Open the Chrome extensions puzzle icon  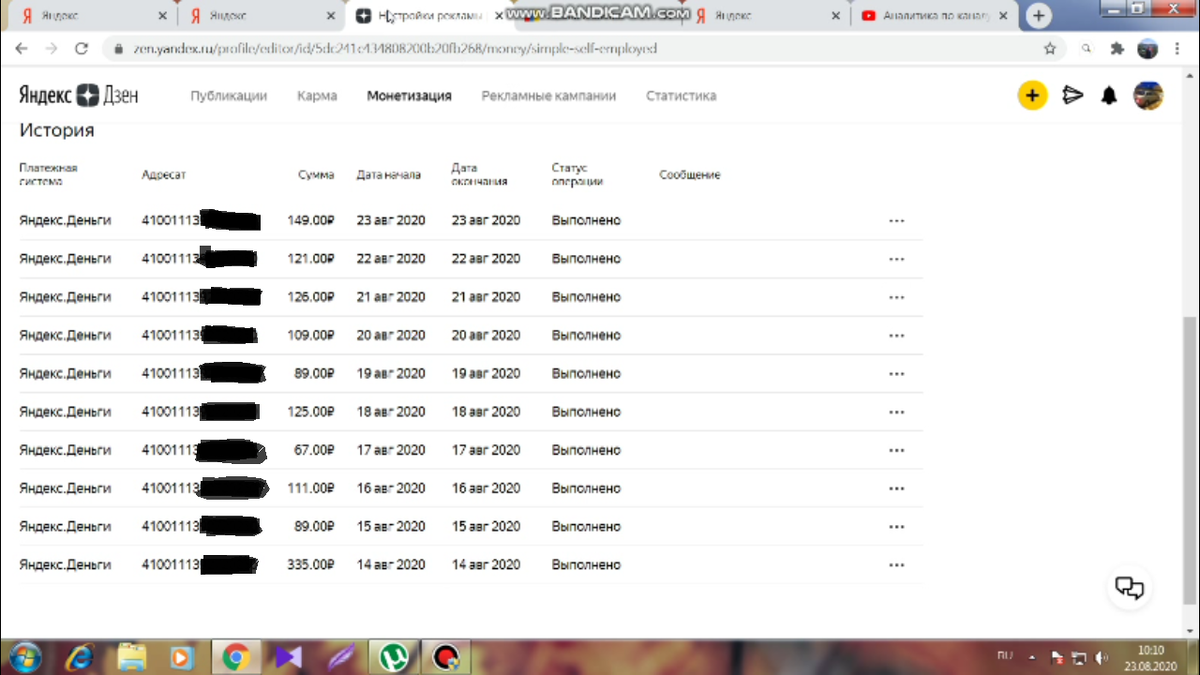coord(1118,48)
